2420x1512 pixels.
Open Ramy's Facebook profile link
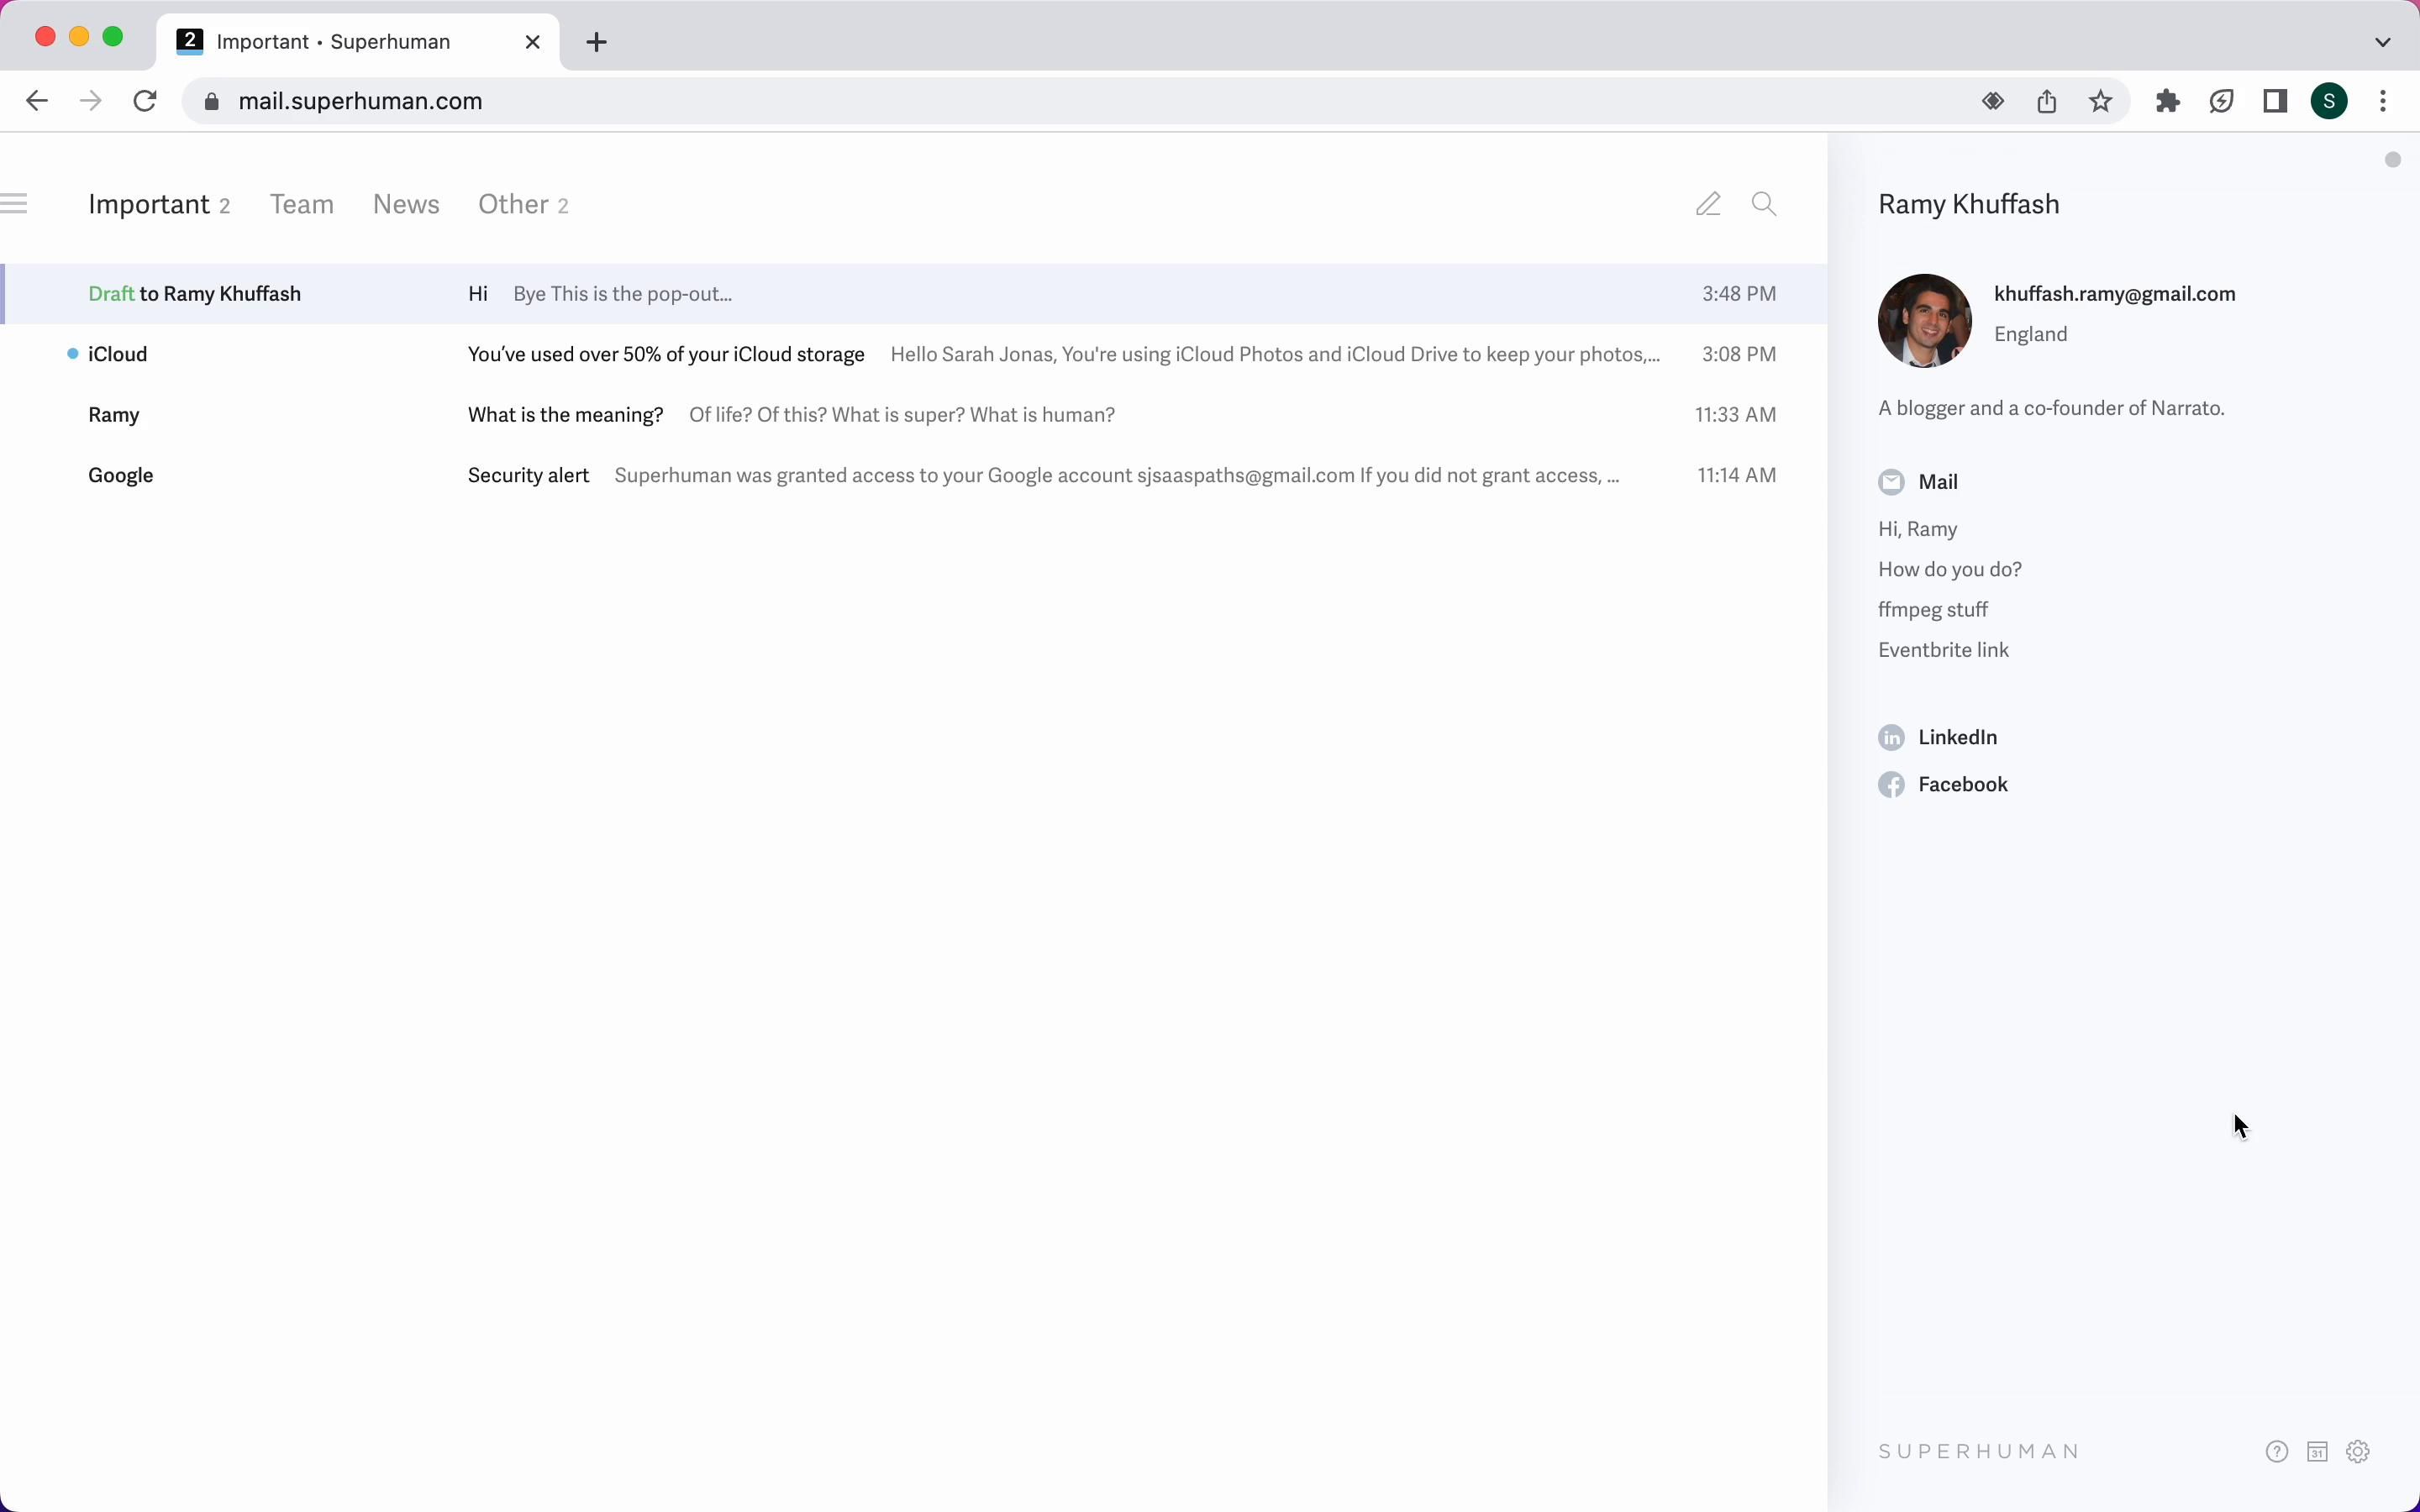1962,784
